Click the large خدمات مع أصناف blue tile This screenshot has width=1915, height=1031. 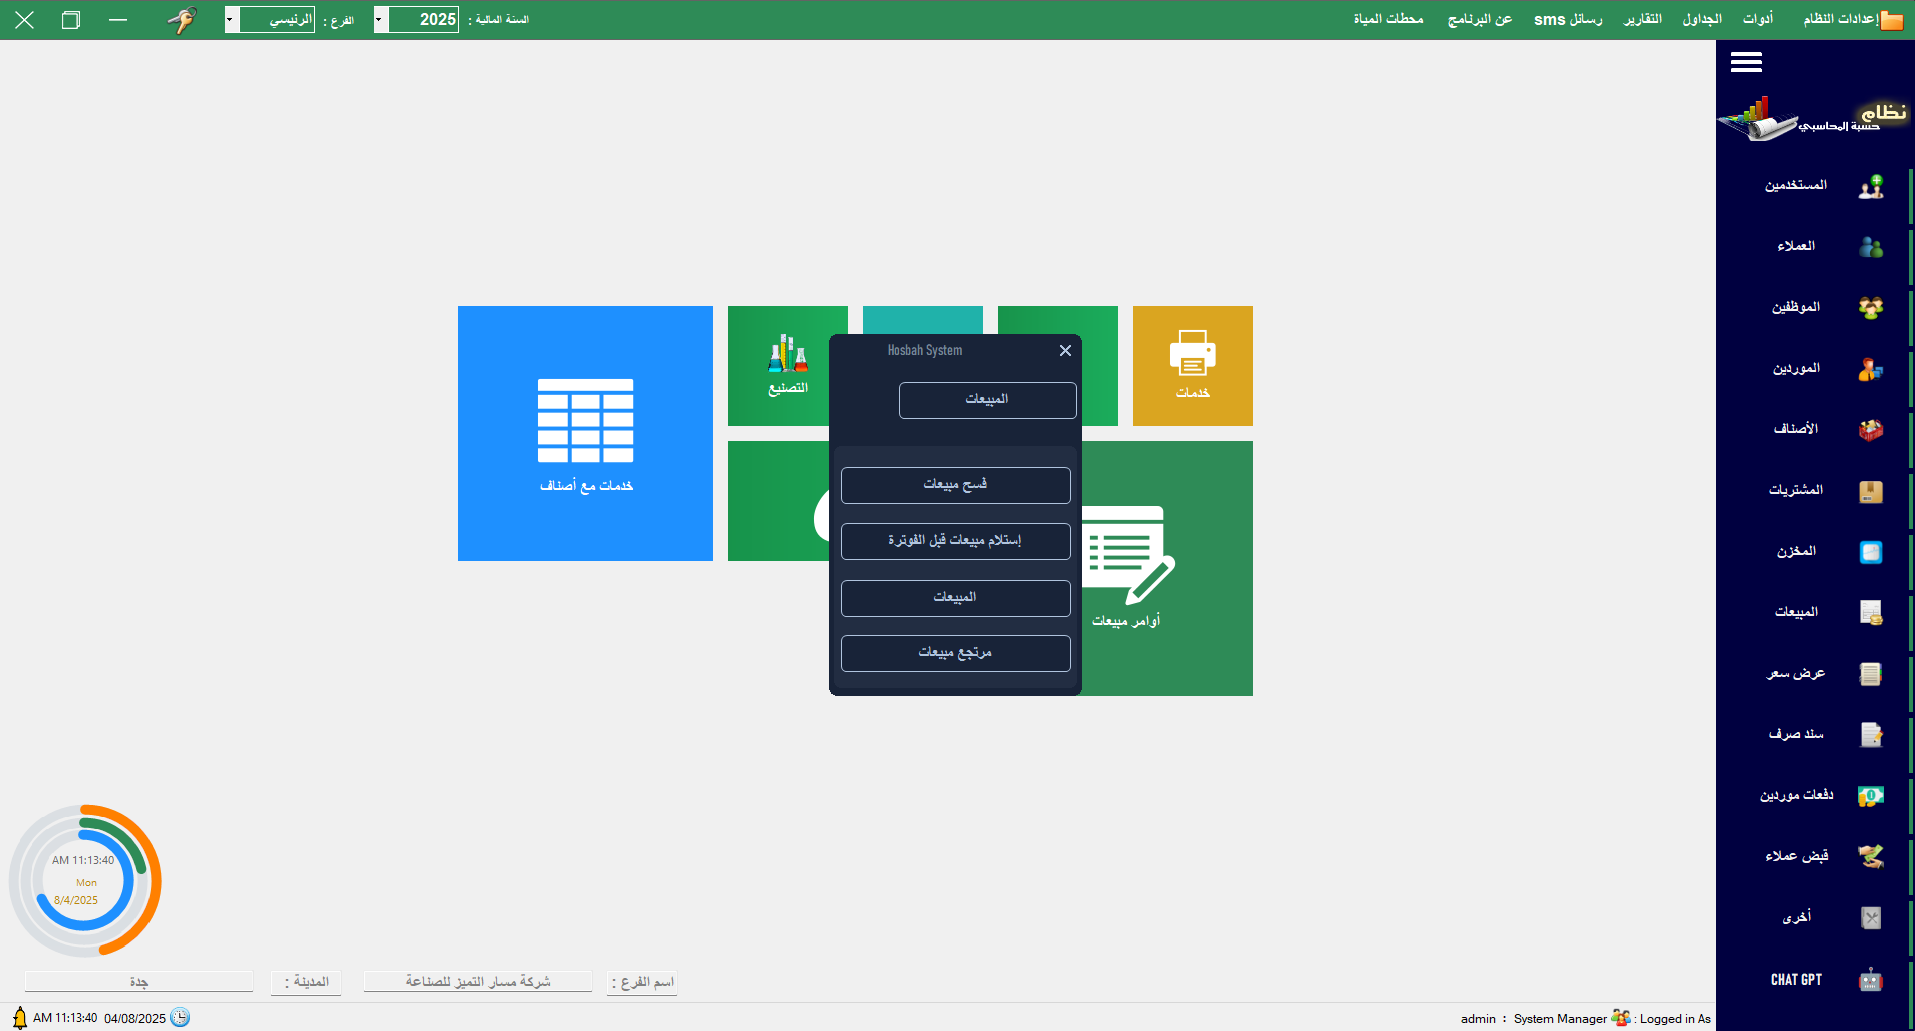coord(585,433)
